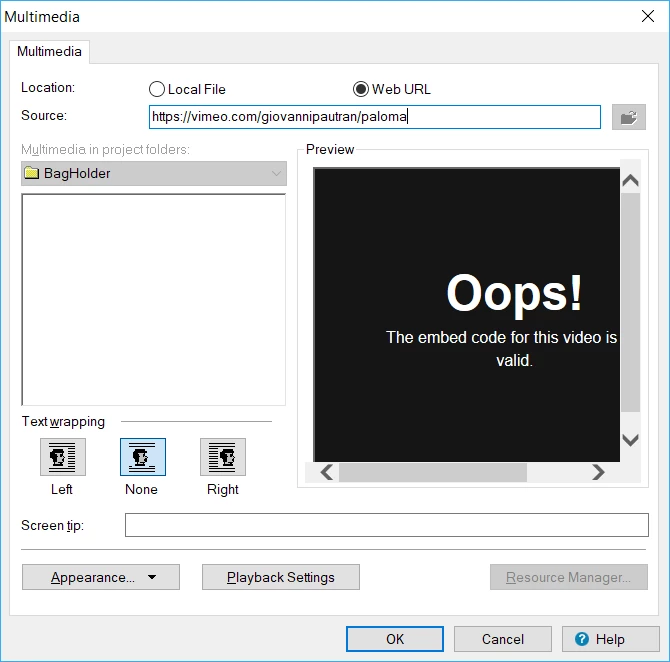
Task: Open the Appearance dropdown arrow
Action: coord(152,577)
